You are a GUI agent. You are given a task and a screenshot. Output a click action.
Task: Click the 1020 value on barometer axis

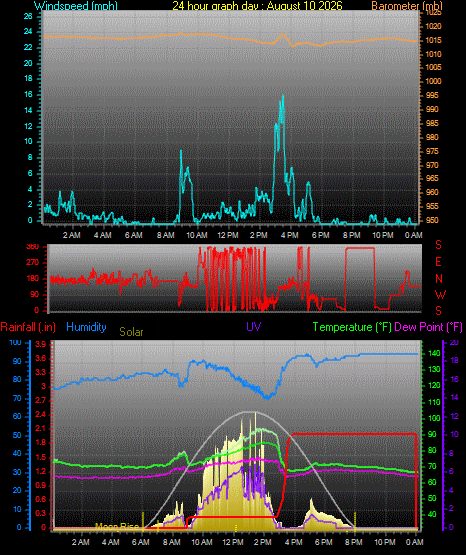(433, 27)
